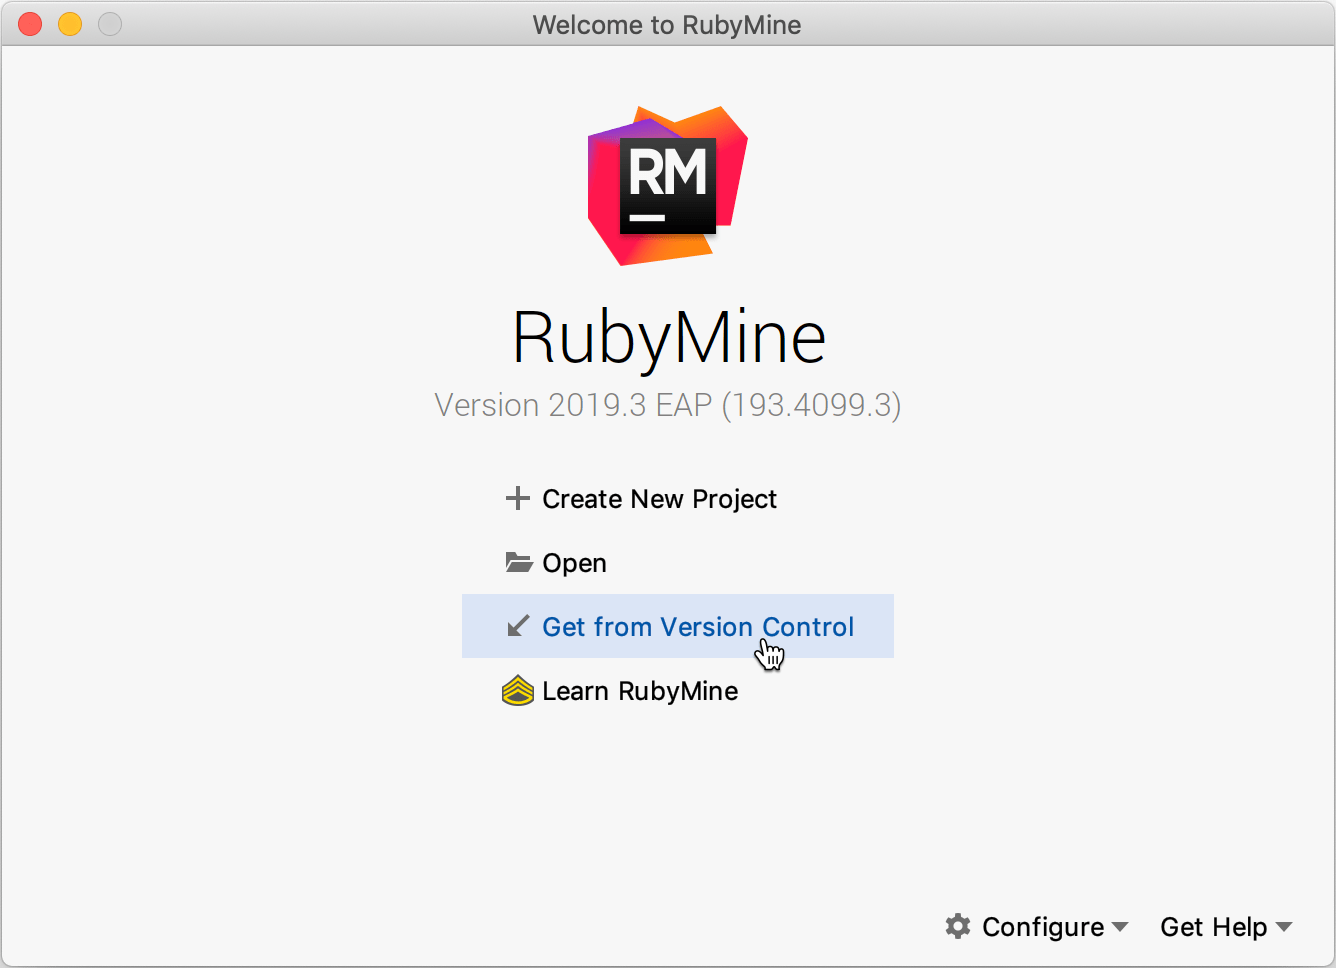The height and width of the screenshot is (968, 1336).
Task: Click the arrow icon for Get from Version Control
Action: click(518, 626)
